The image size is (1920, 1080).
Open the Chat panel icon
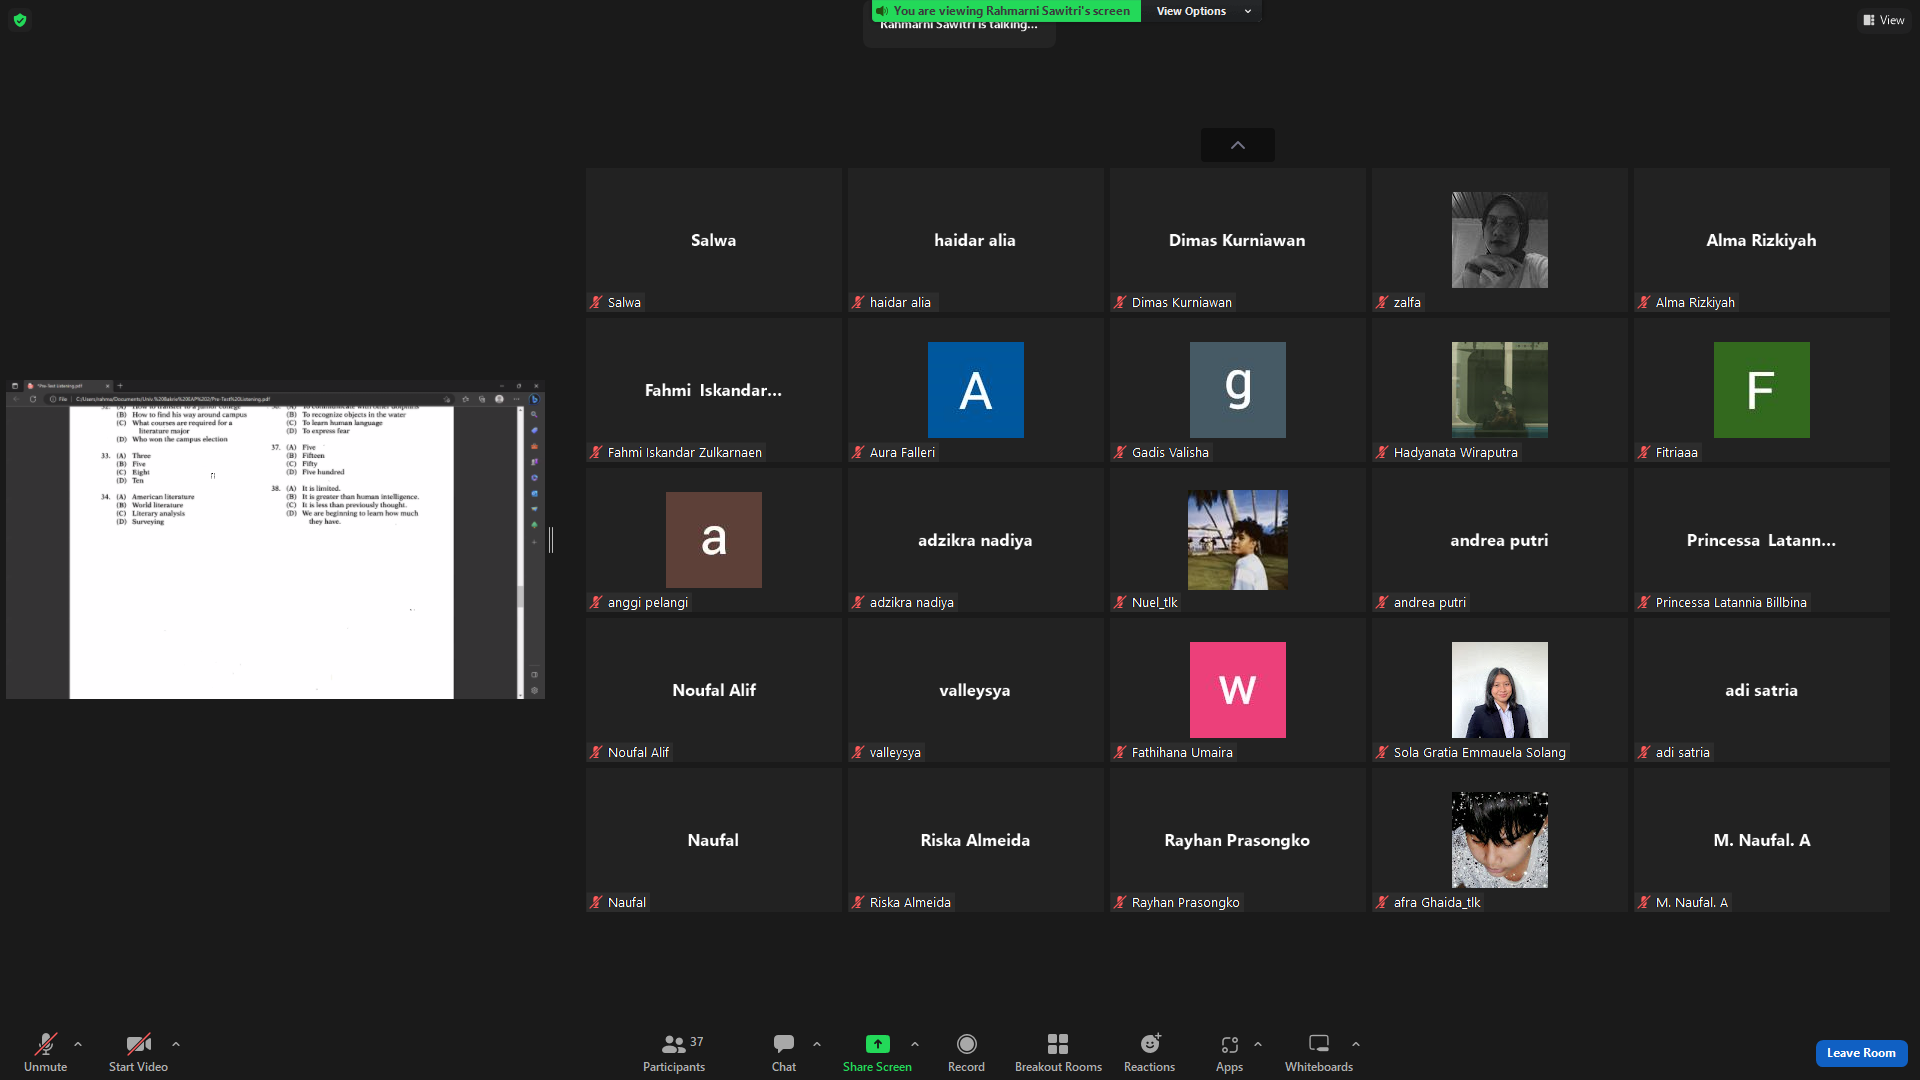(x=784, y=1044)
